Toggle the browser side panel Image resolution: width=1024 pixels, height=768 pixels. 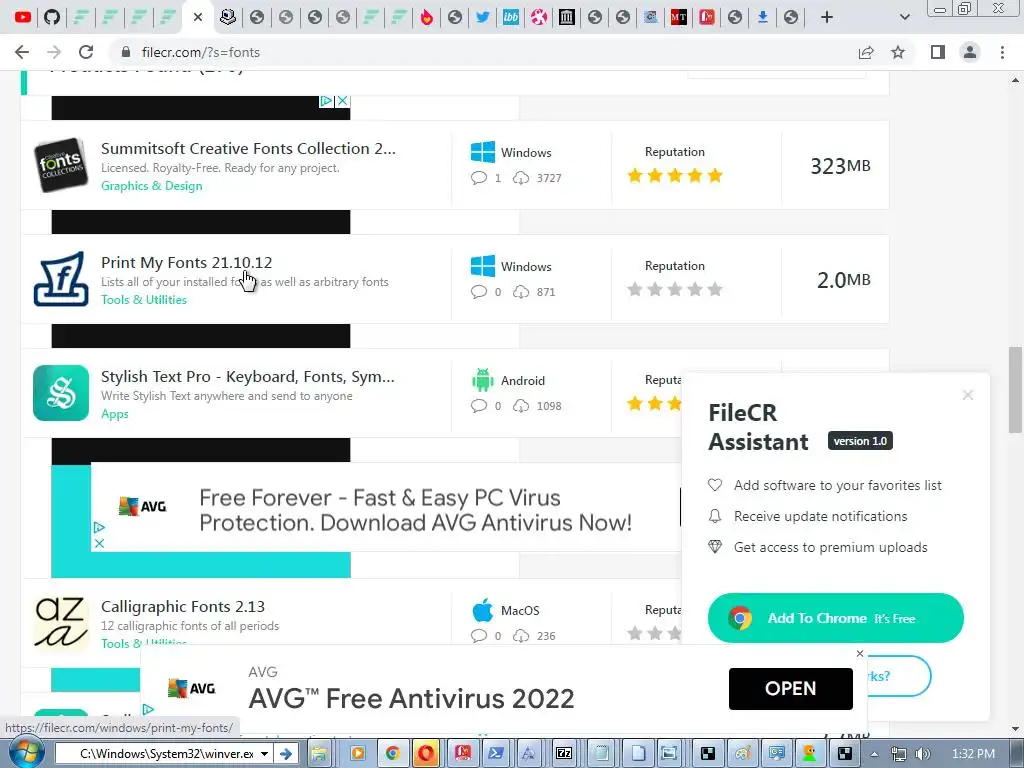[x=938, y=52]
